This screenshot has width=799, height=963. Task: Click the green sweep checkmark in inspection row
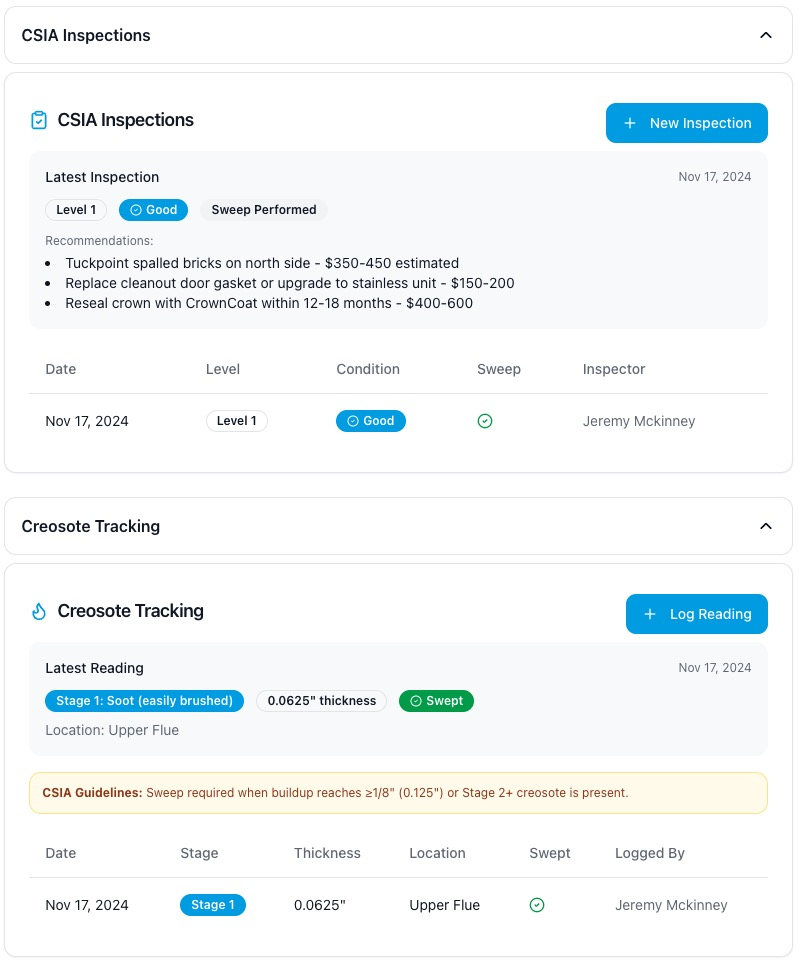(x=485, y=421)
